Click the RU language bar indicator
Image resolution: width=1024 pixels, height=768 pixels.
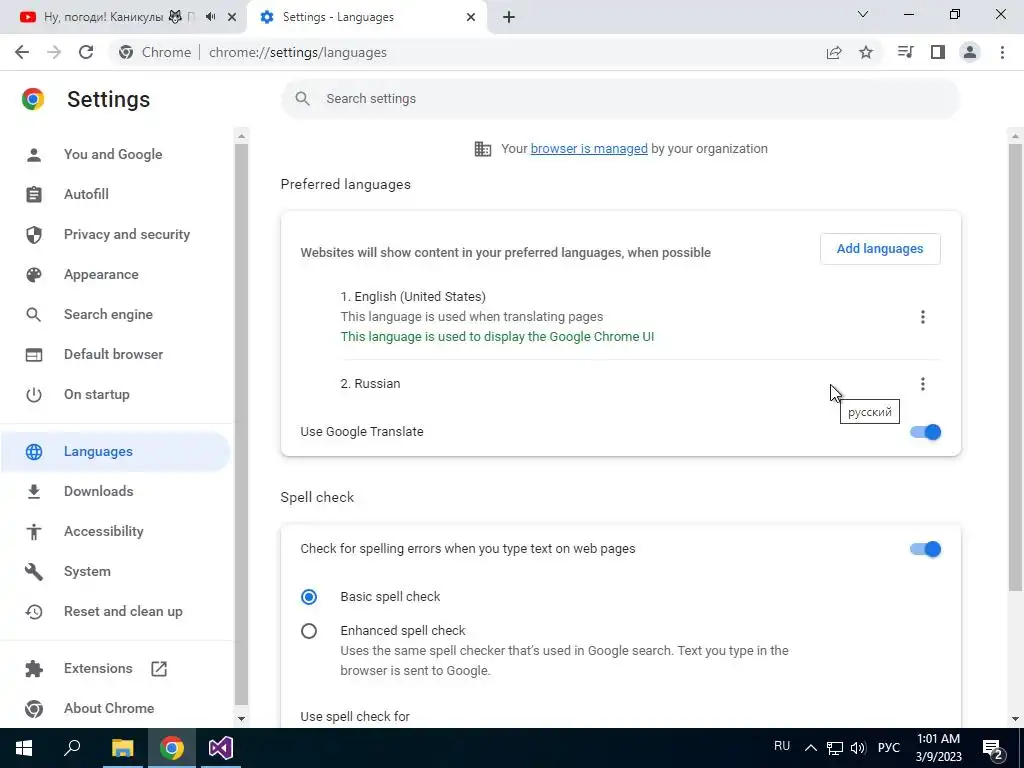(x=782, y=746)
